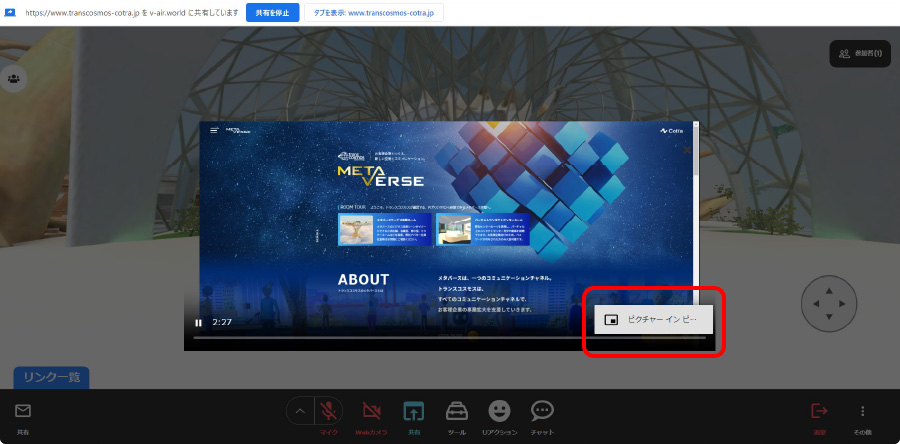Click the envelope 共有 invite icon
The height and width of the screenshot is (444, 900).
tap(23, 411)
